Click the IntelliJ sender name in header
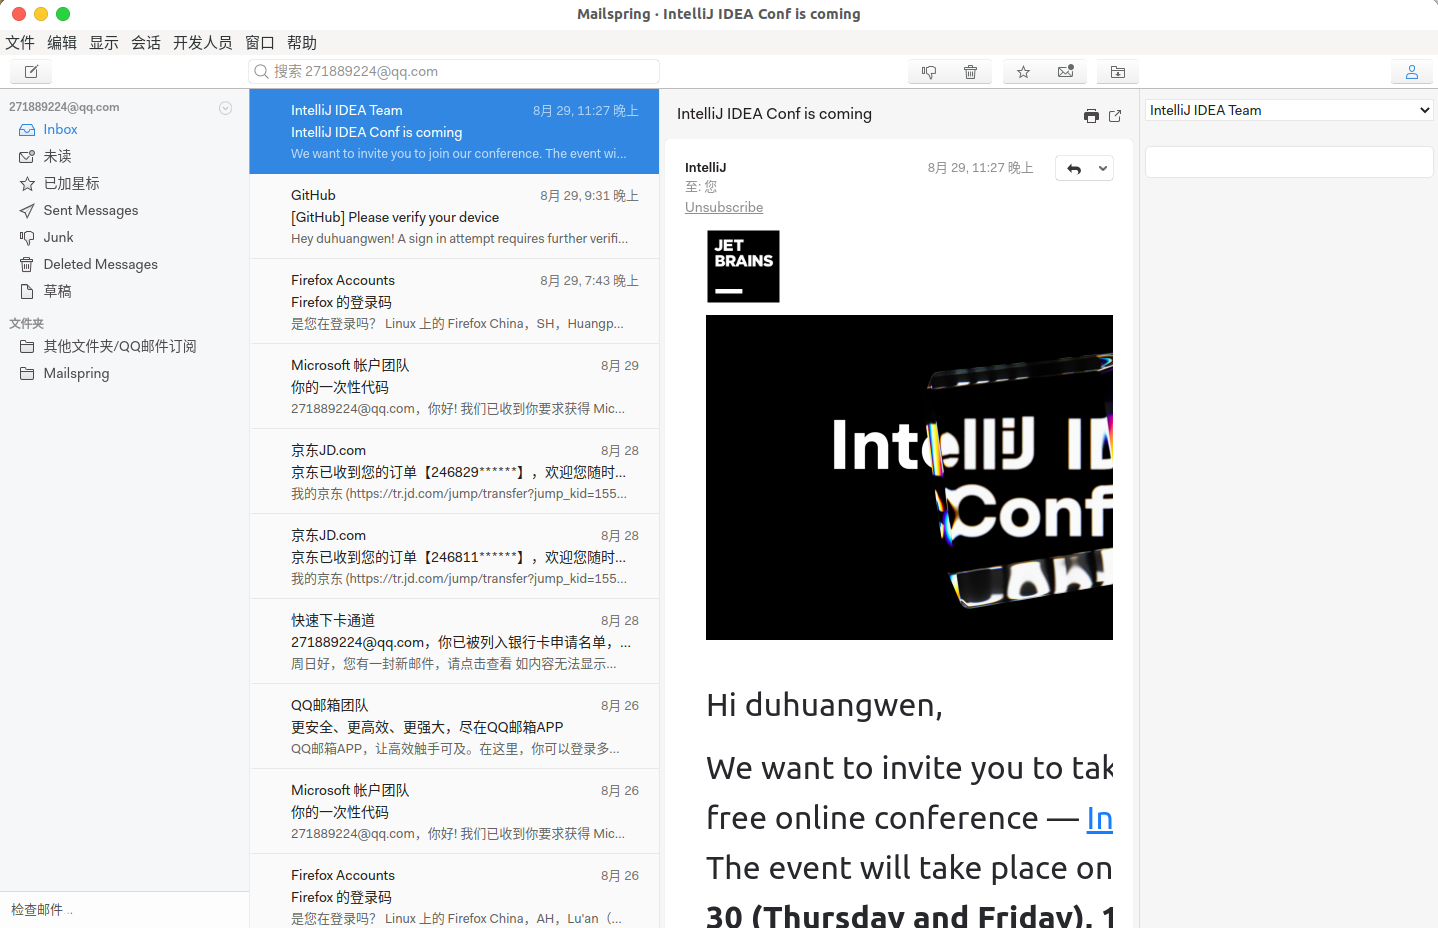The image size is (1438, 928). tap(706, 168)
